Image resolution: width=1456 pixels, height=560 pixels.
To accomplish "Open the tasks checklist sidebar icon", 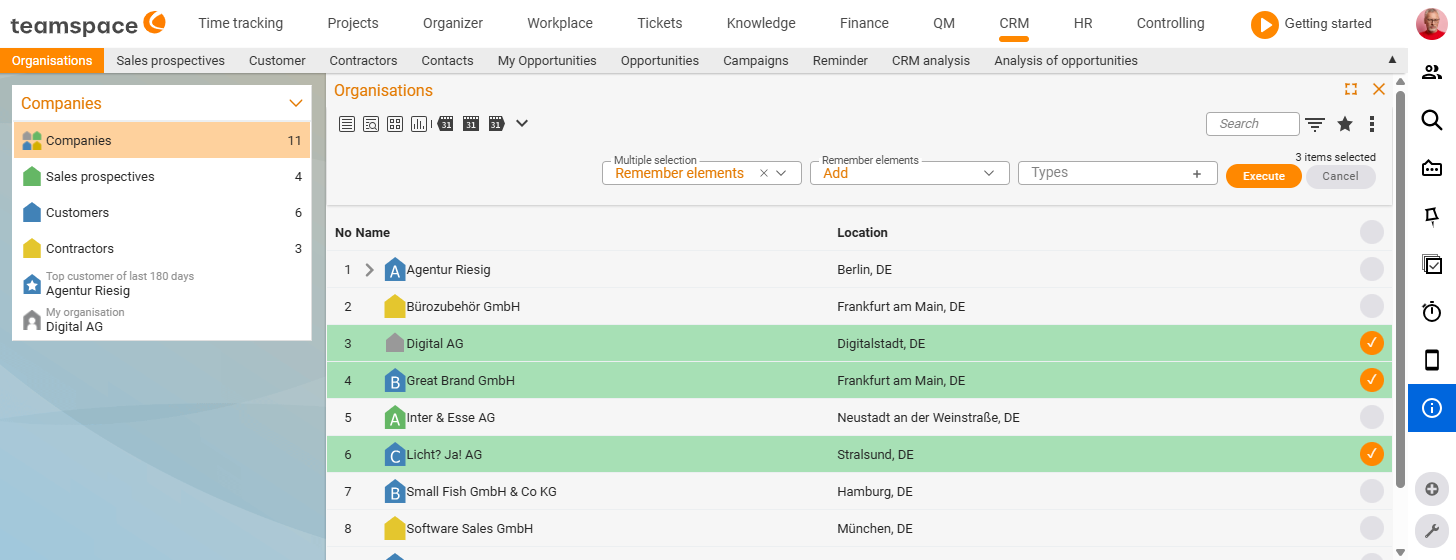I will pyautogui.click(x=1432, y=264).
